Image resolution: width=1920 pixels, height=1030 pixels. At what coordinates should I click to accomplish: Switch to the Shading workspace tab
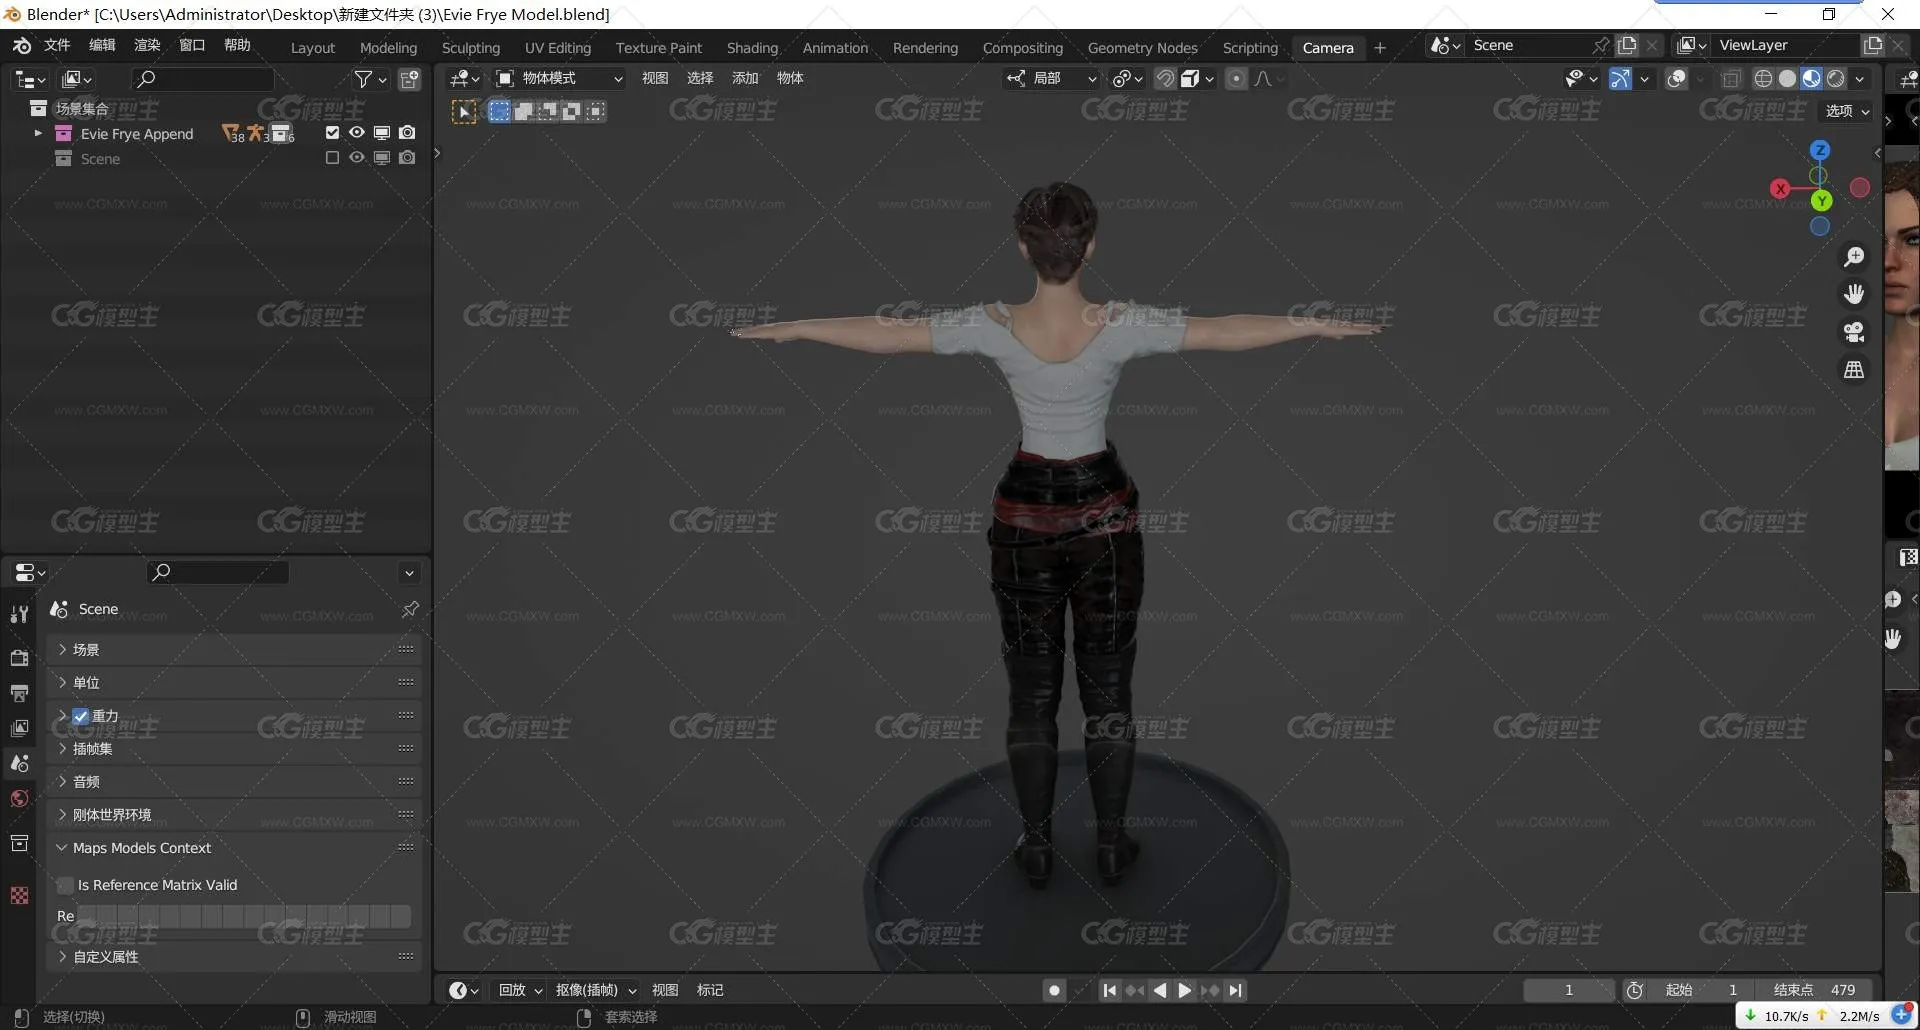[752, 48]
